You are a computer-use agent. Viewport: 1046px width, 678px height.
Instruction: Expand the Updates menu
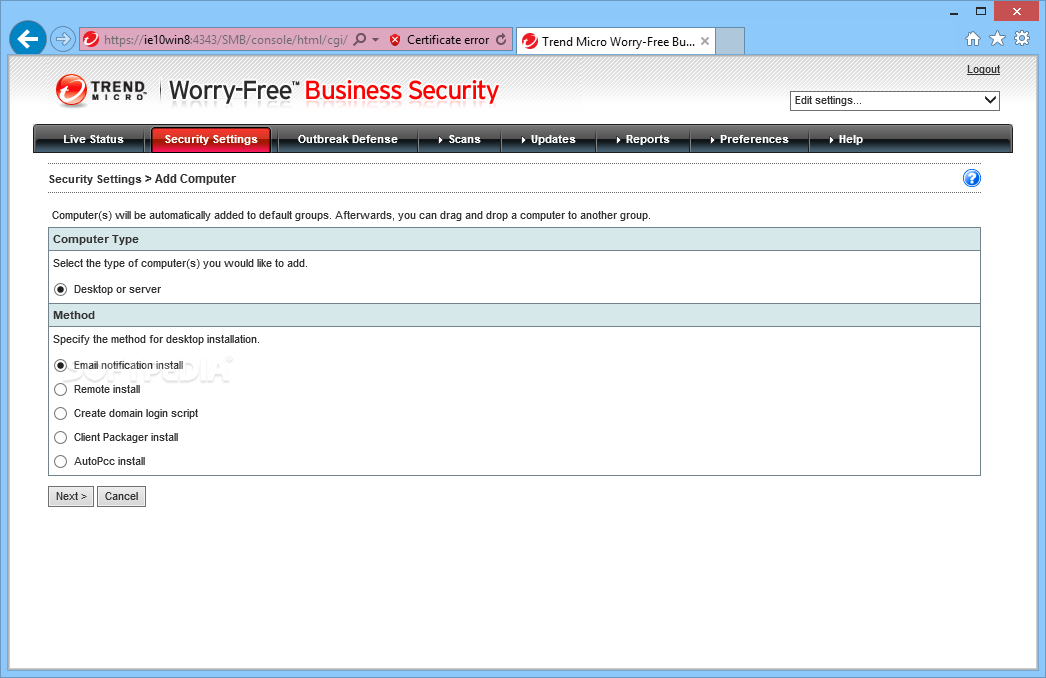point(548,139)
